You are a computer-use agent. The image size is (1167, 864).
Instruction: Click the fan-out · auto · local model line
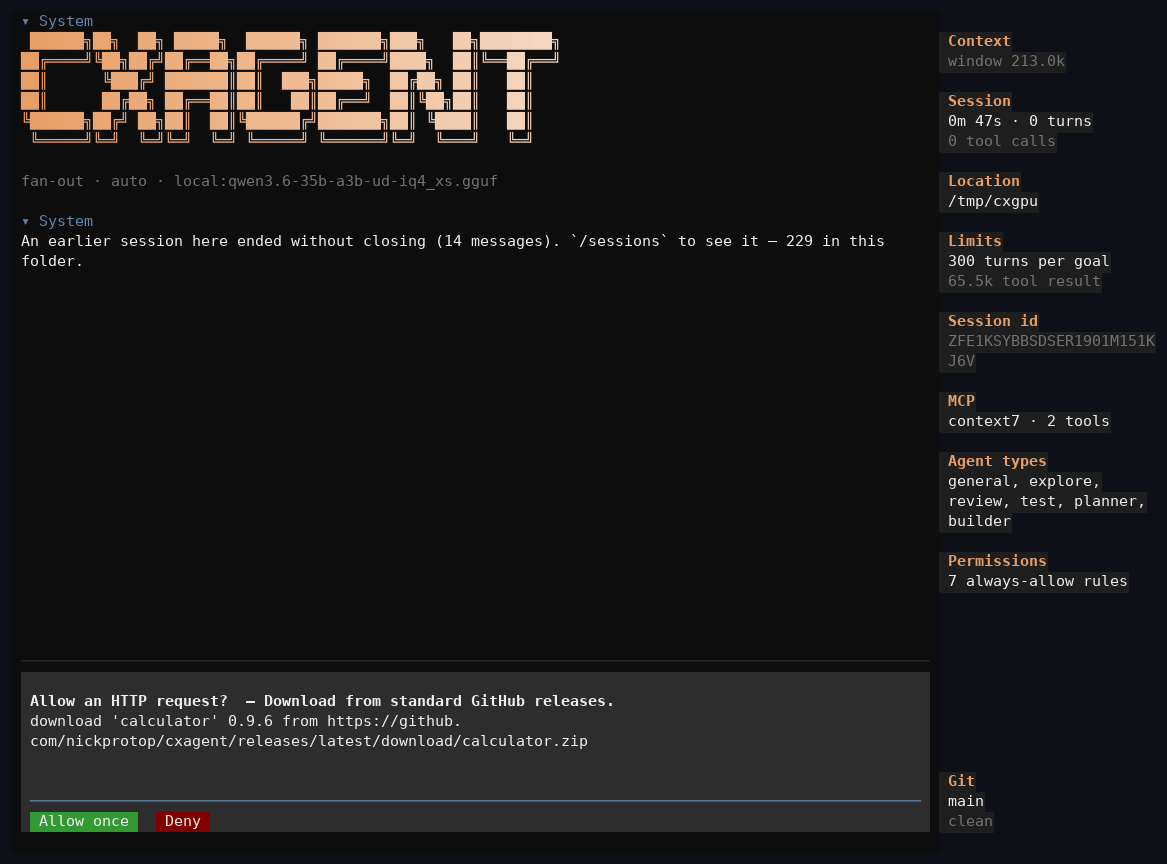coord(259,181)
